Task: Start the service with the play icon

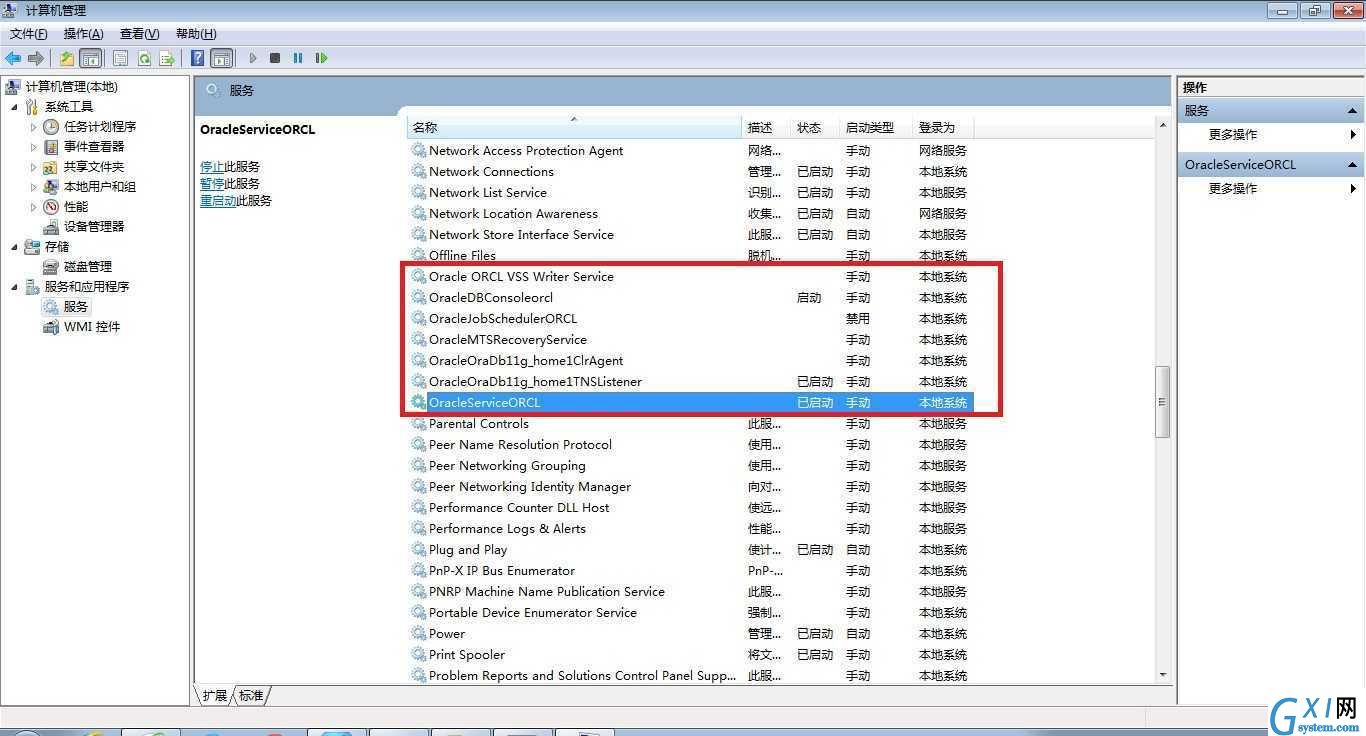Action: [253, 58]
